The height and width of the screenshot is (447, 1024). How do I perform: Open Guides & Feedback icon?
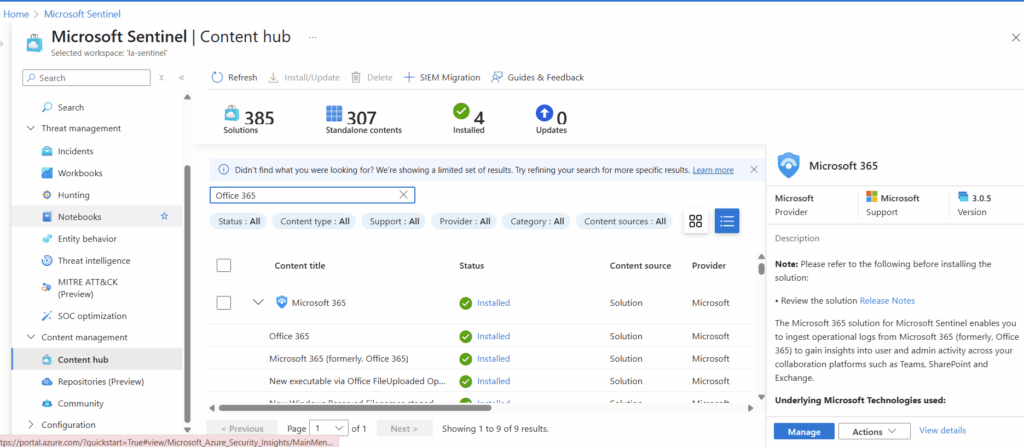[497, 77]
